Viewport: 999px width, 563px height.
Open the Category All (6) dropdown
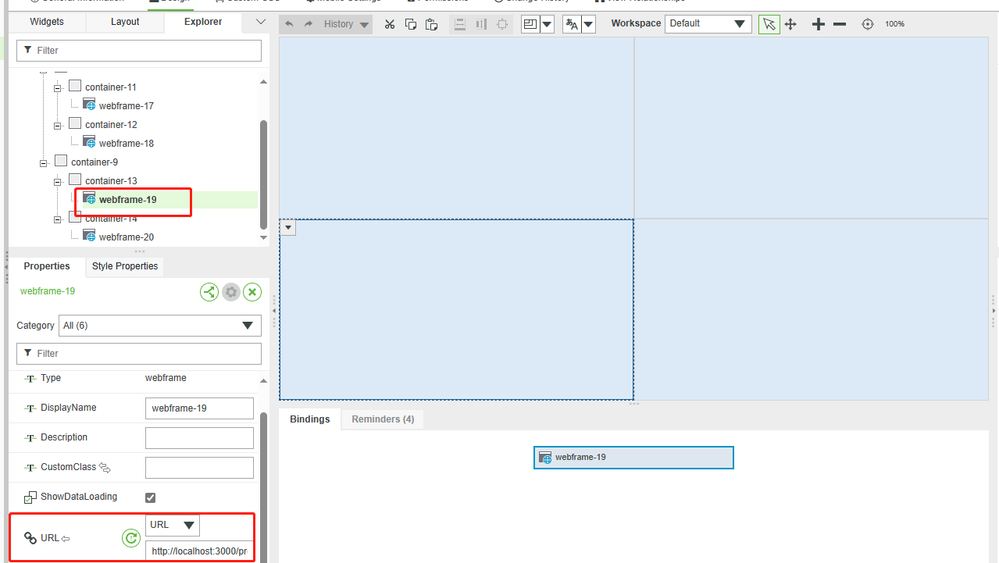[x=160, y=325]
